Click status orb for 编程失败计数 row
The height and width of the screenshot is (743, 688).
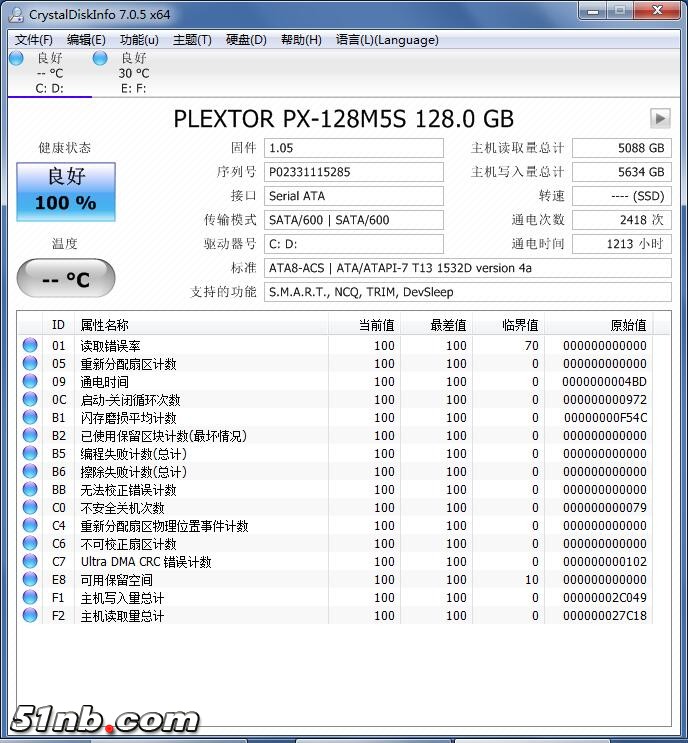pos(30,453)
